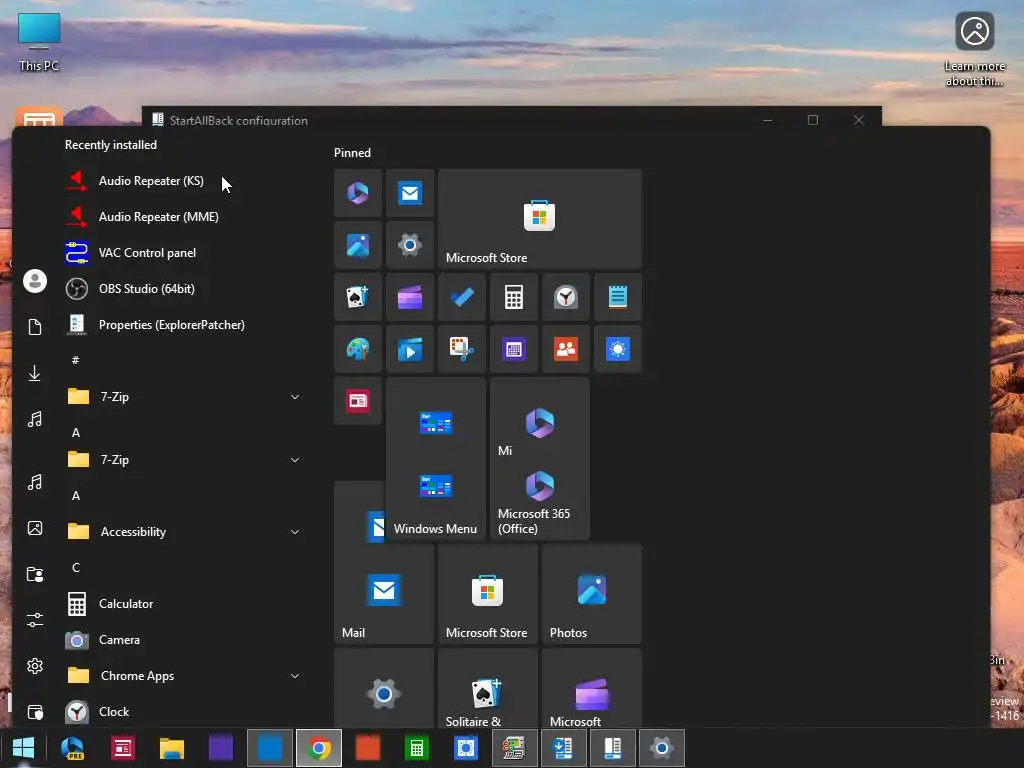Open the wide Microsoft Store tile beside small Settings tile
The width and height of the screenshot is (1024, 768).
(540, 219)
